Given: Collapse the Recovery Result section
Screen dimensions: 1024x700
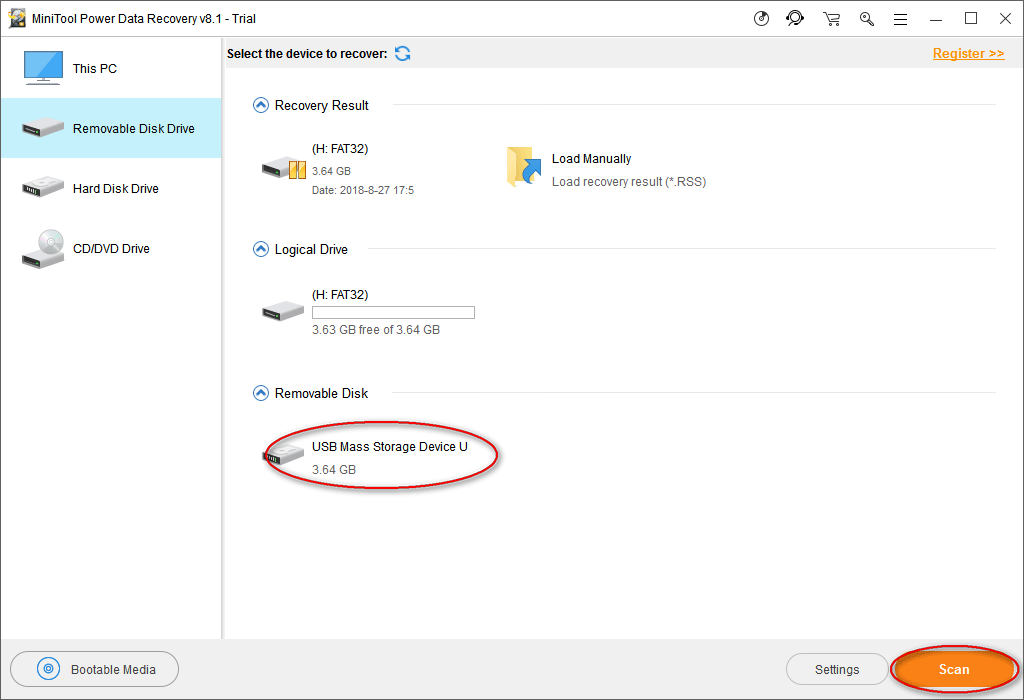Looking at the screenshot, I should pos(261,105).
